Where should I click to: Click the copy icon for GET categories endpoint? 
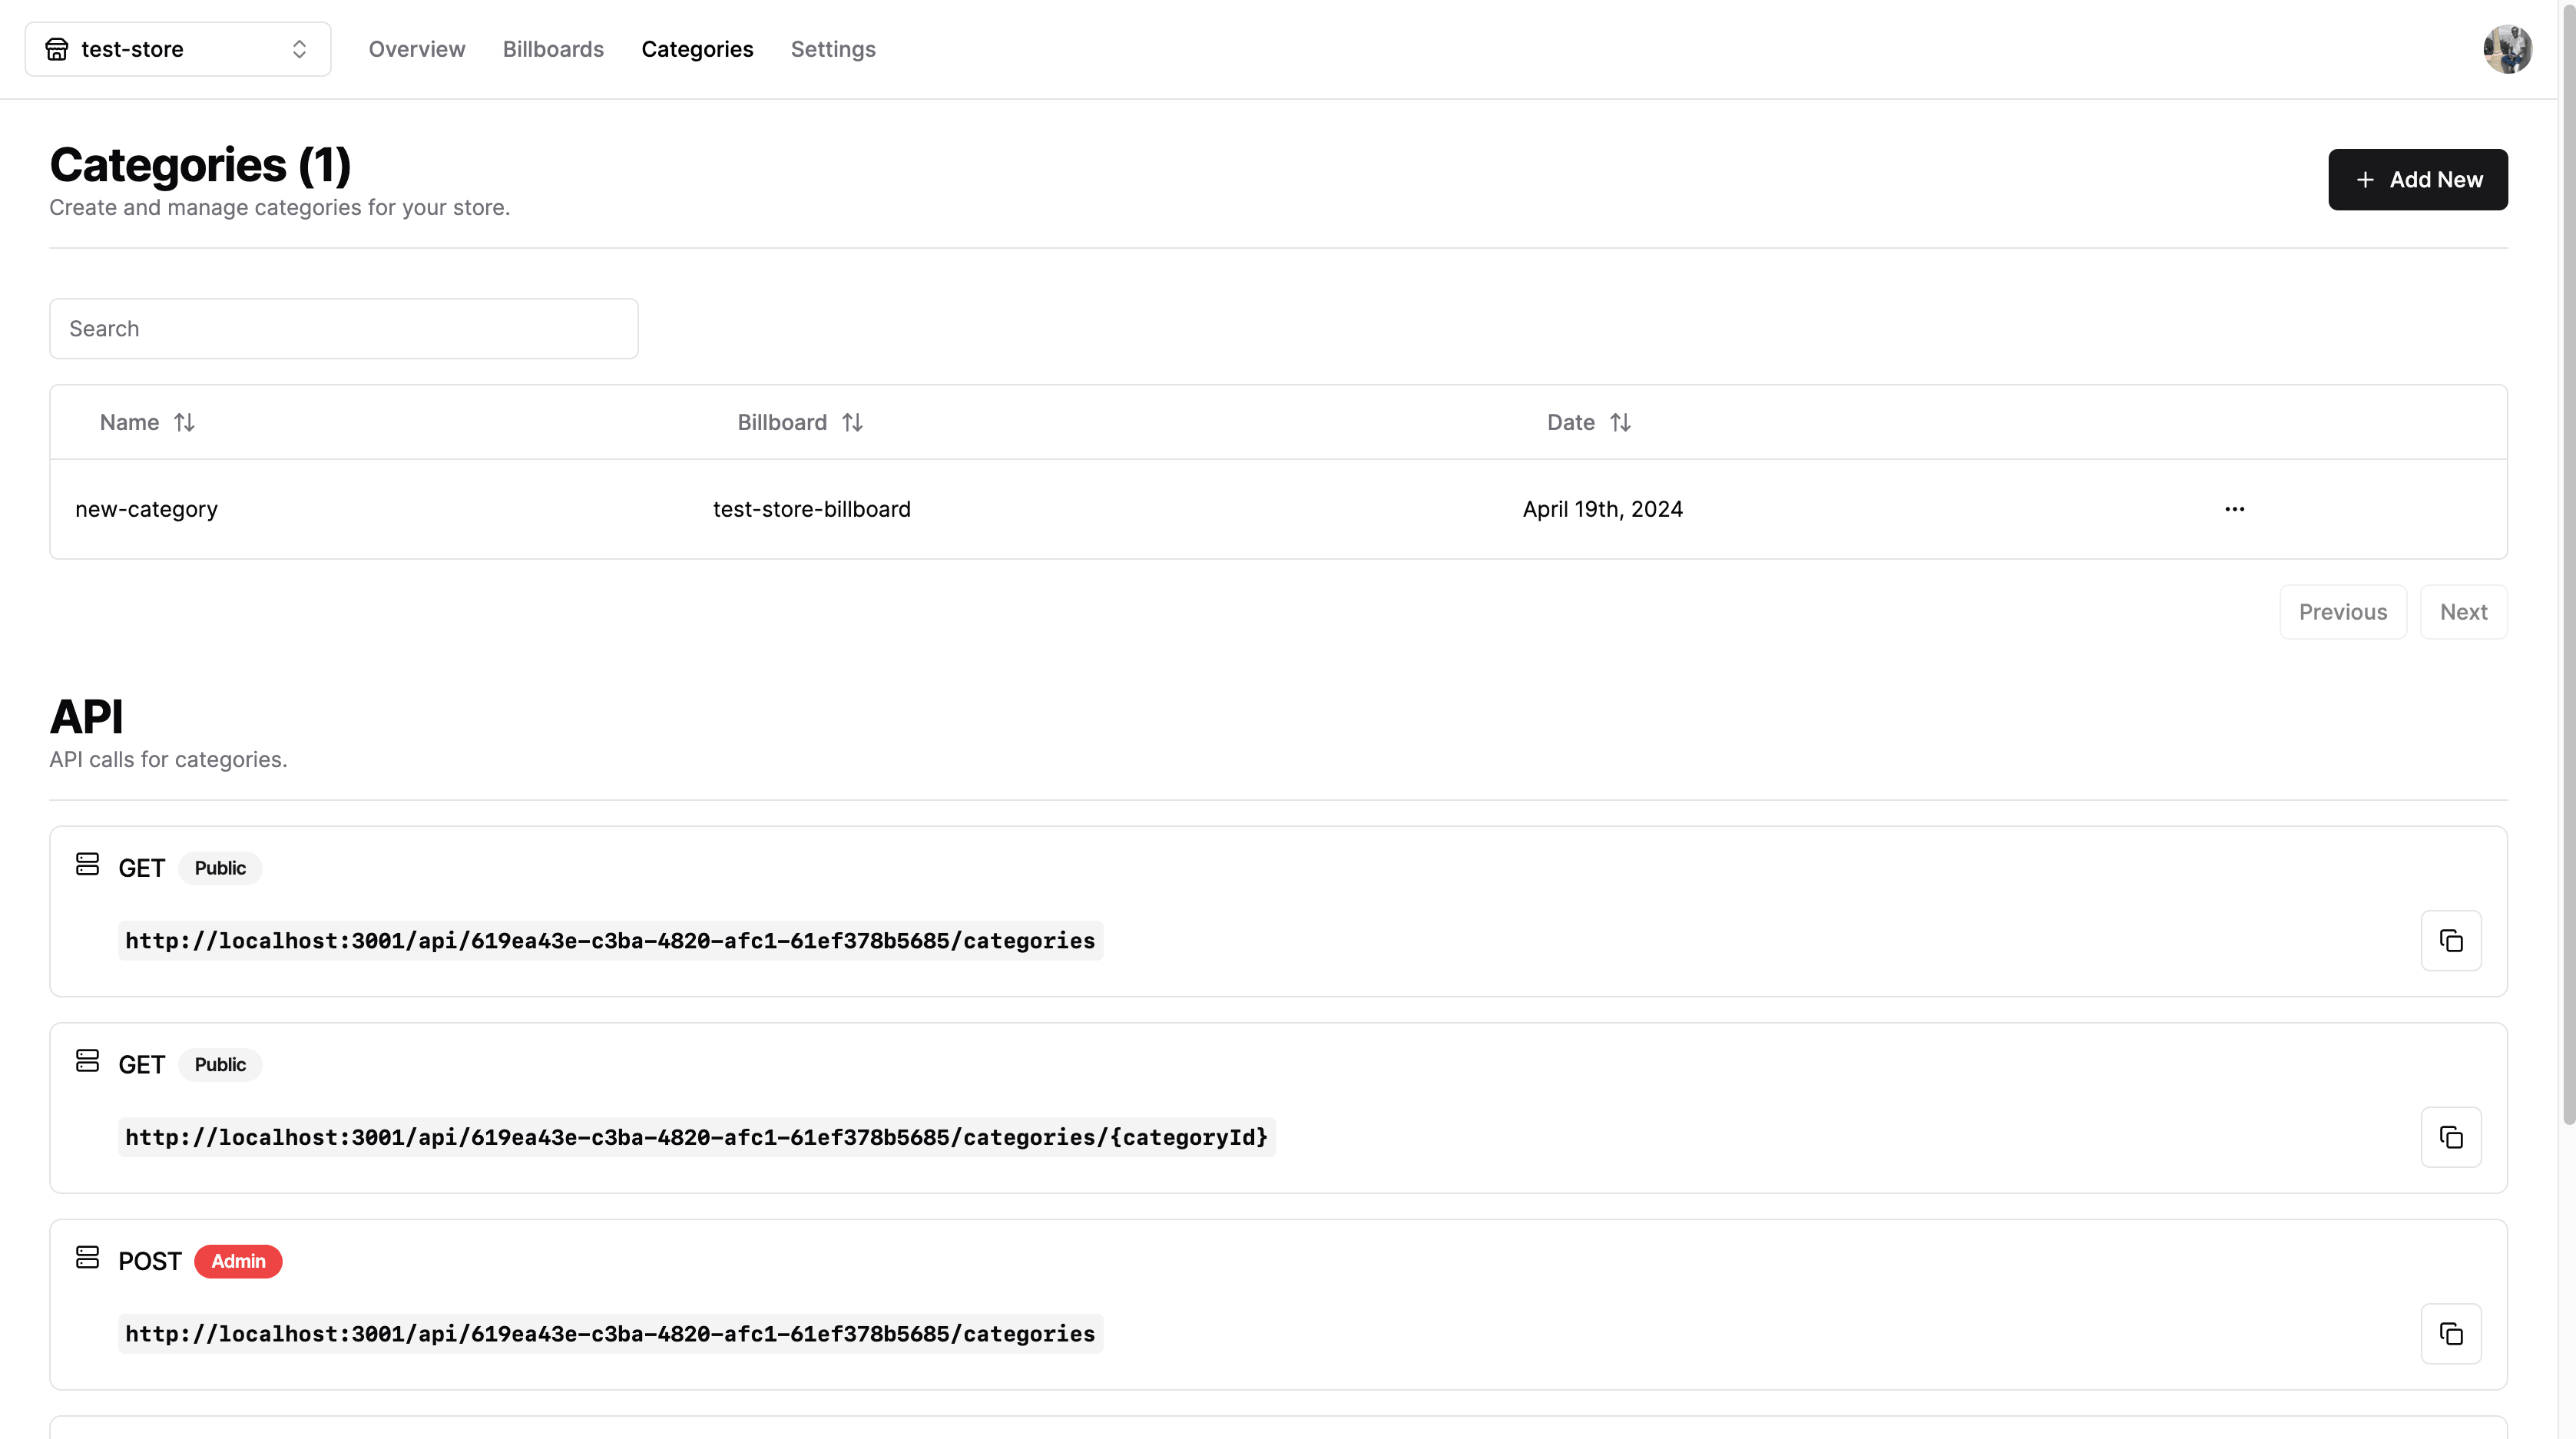(2450, 941)
